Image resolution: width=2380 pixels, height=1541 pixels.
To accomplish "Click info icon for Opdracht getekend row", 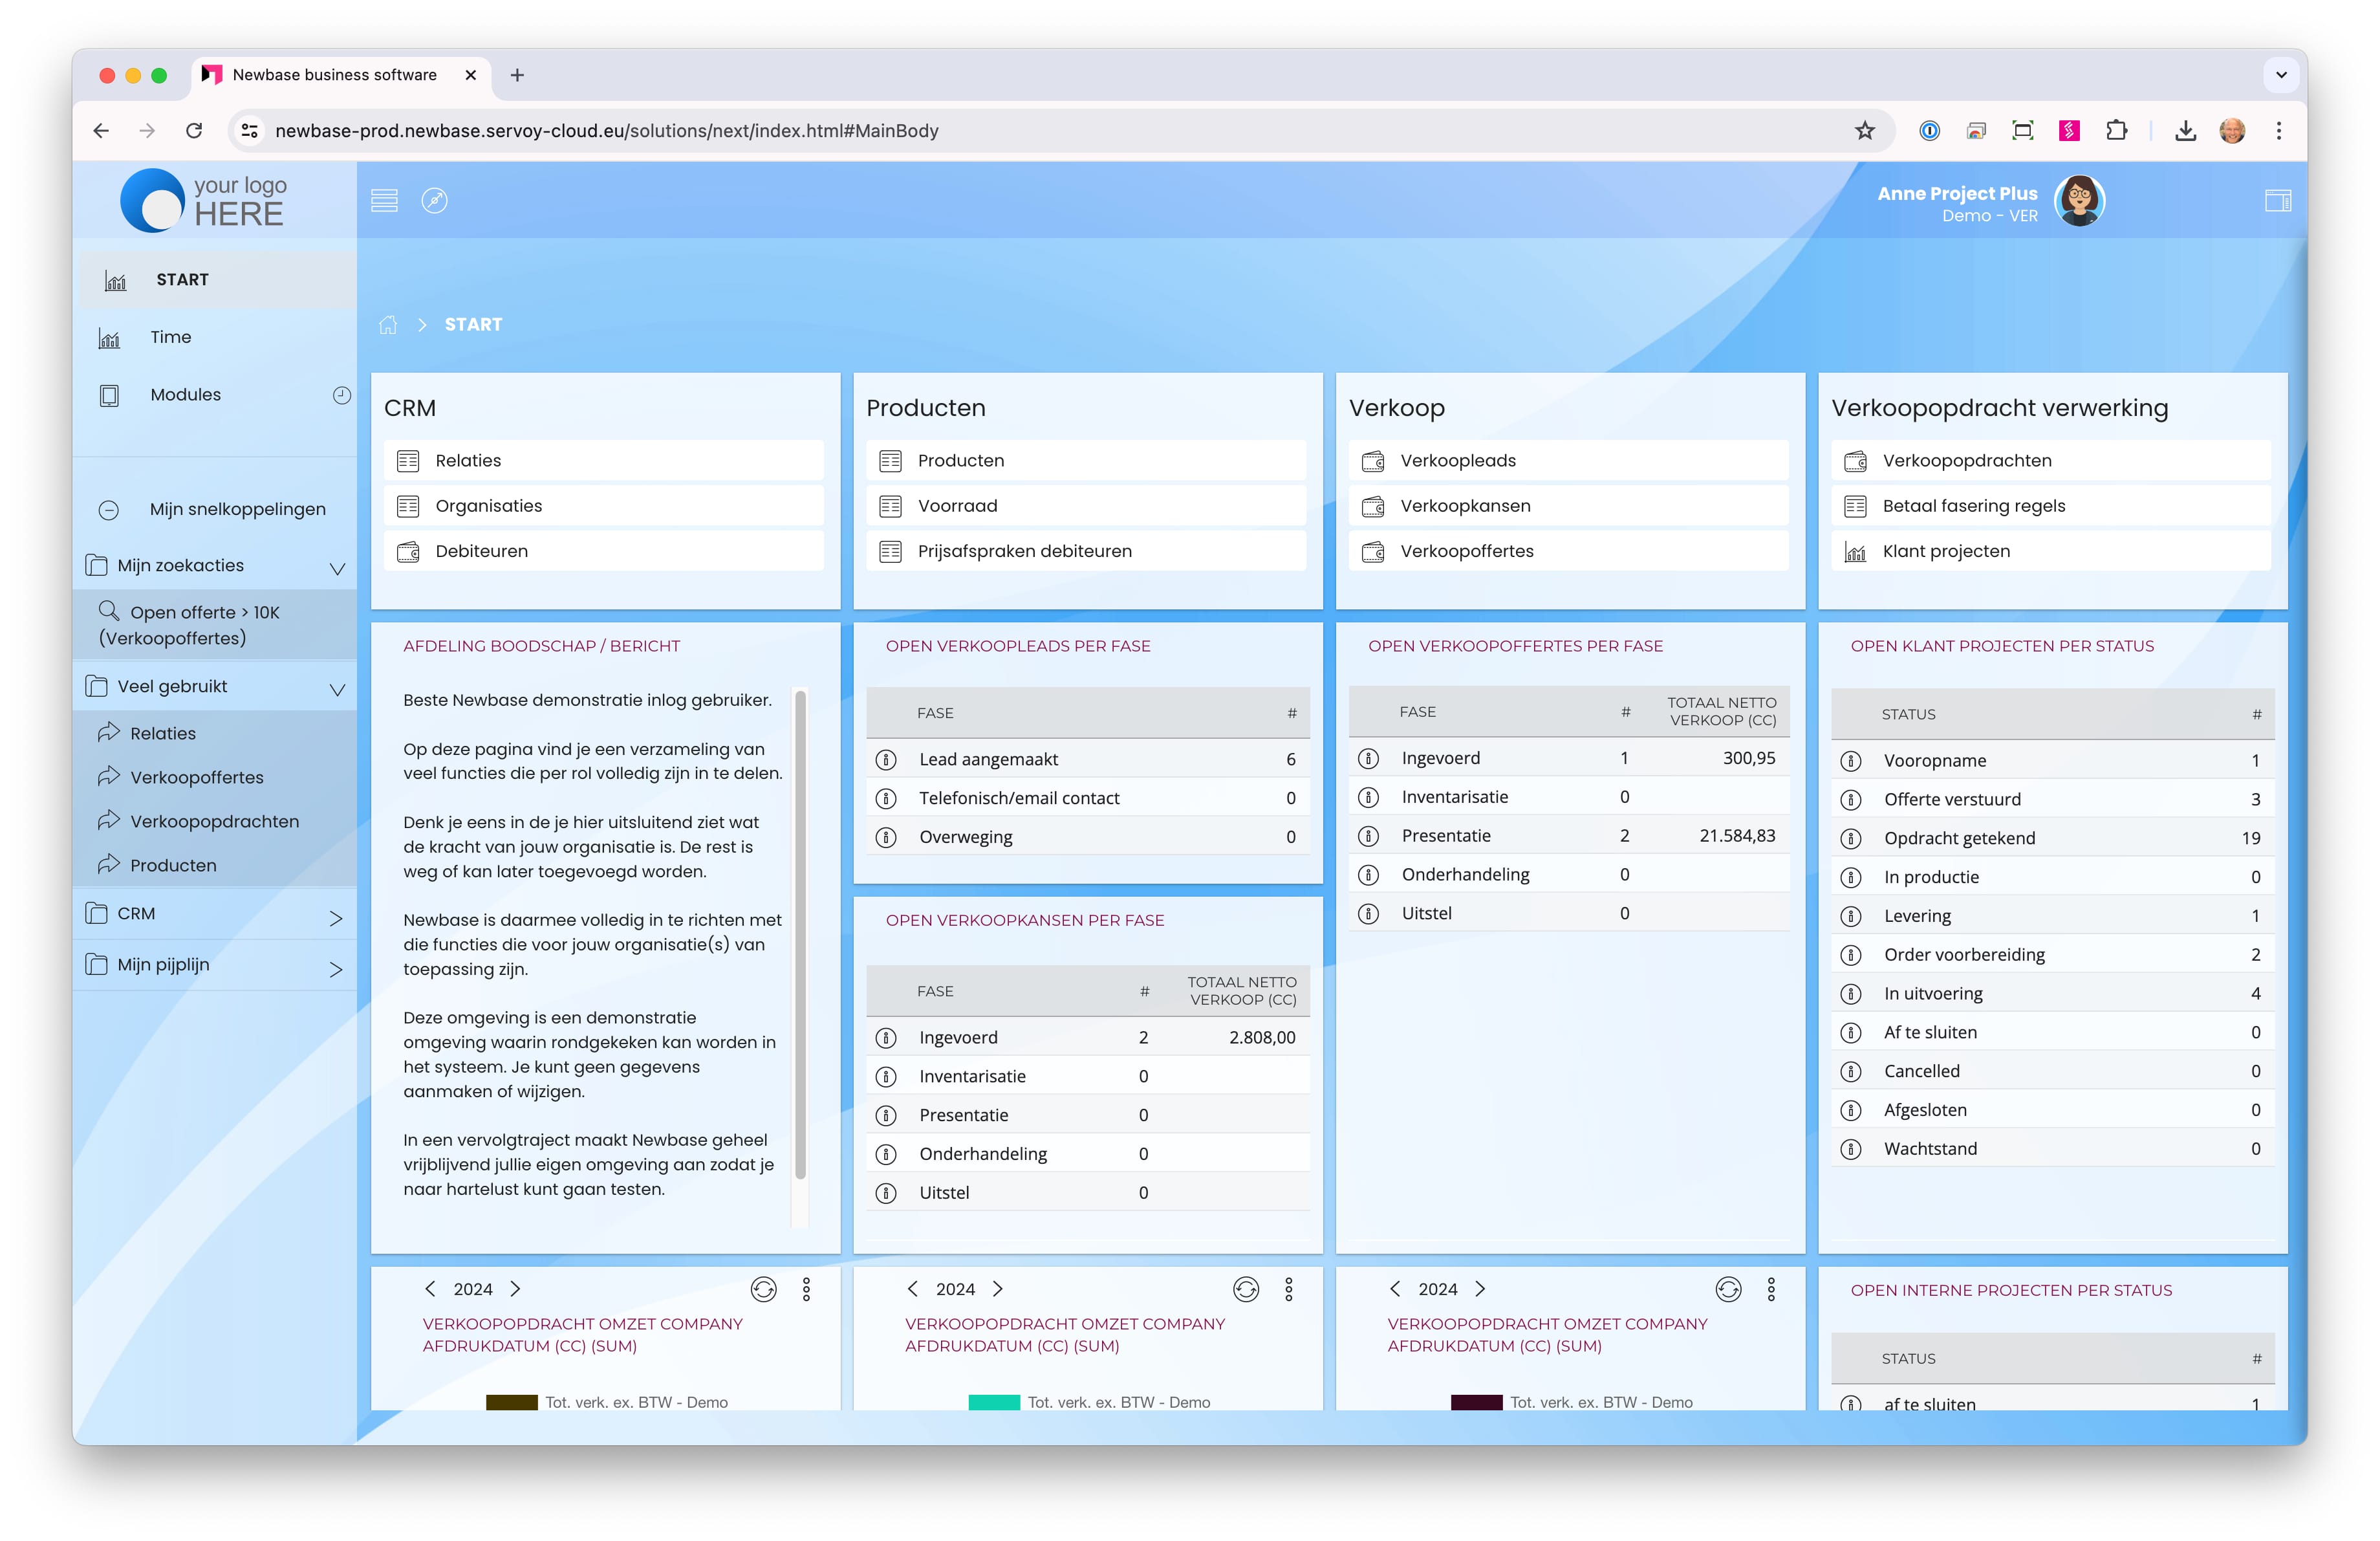I will (x=1851, y=838).
